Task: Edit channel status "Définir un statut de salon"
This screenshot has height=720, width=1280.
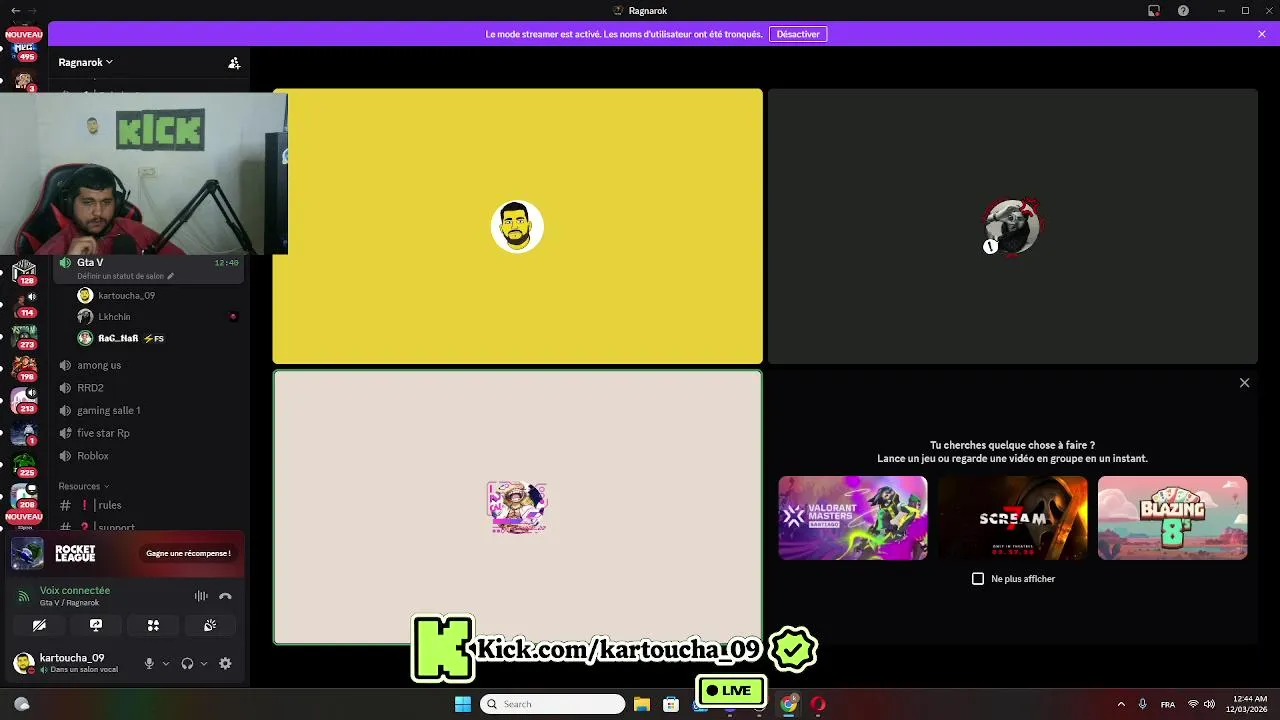Action: (125, 276)
